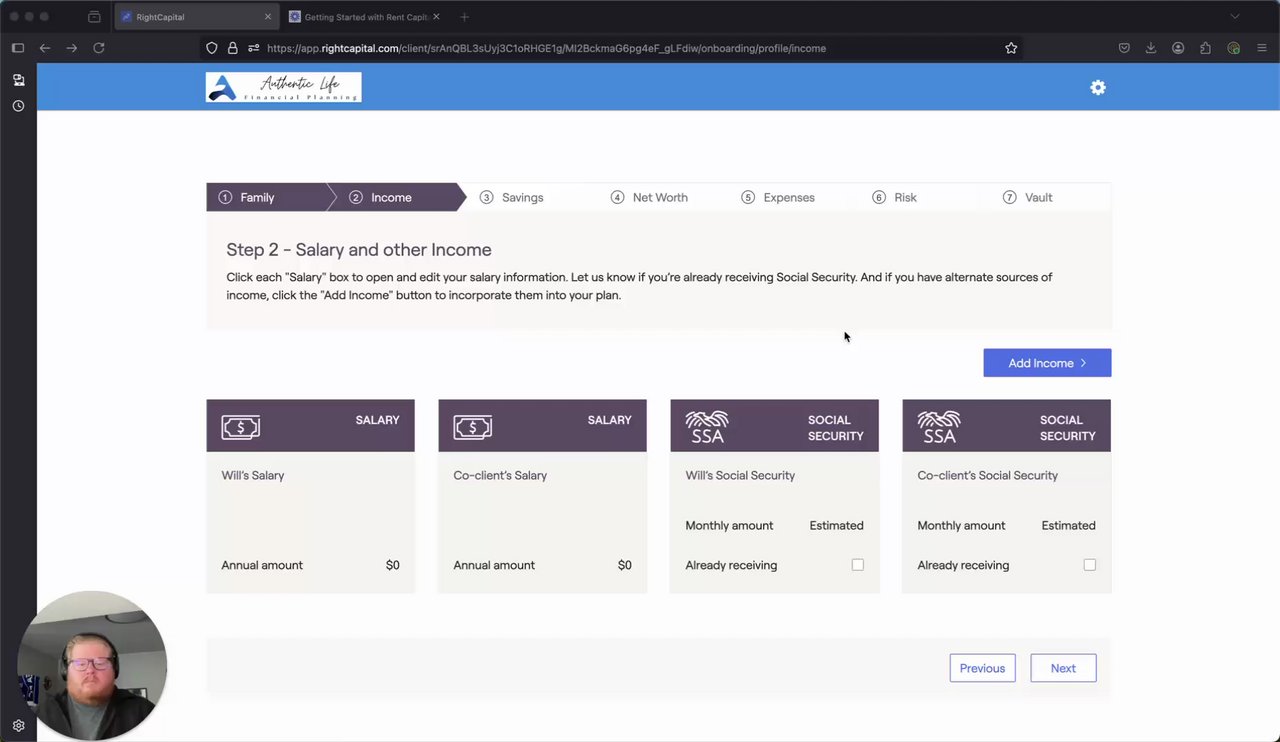This screenshot has height=742, width=1280.
Task: Open the browser hamburger menu
Action: (1262, 48)
